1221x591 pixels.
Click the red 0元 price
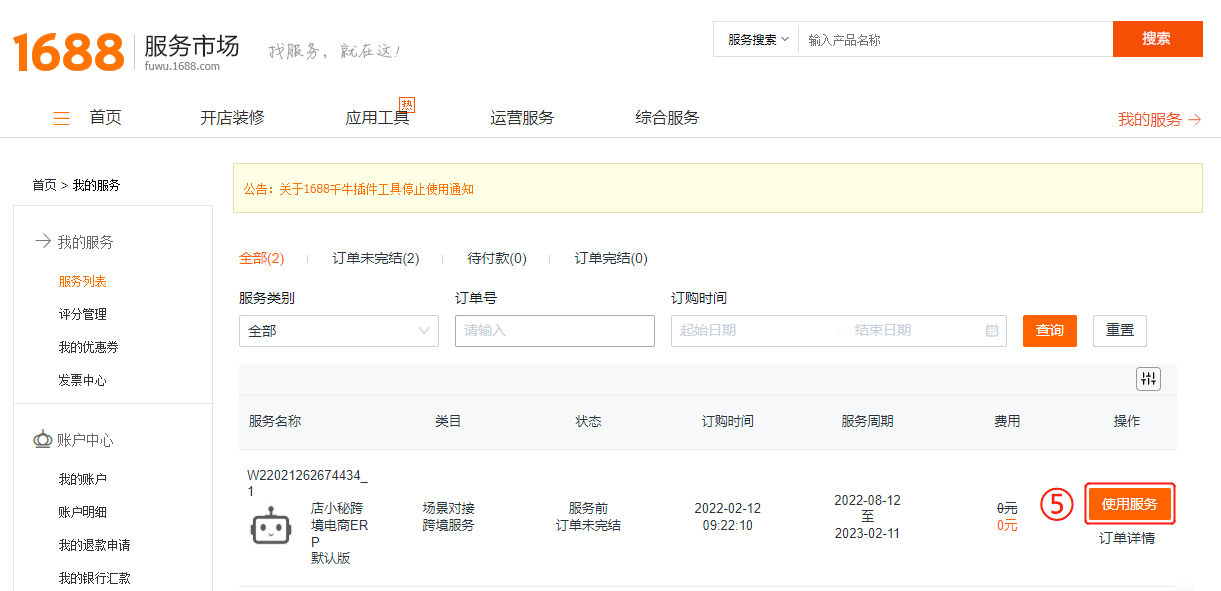click(x=1007, y=525)
